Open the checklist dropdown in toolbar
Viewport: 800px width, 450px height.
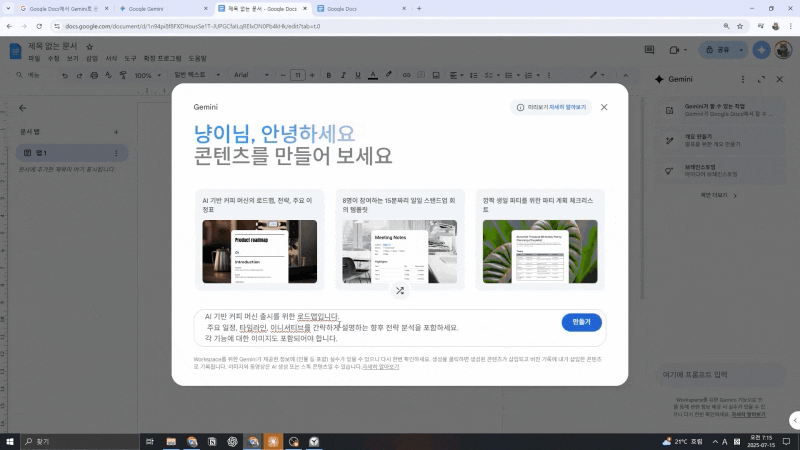pyautogui.click(x=492, y=76)
